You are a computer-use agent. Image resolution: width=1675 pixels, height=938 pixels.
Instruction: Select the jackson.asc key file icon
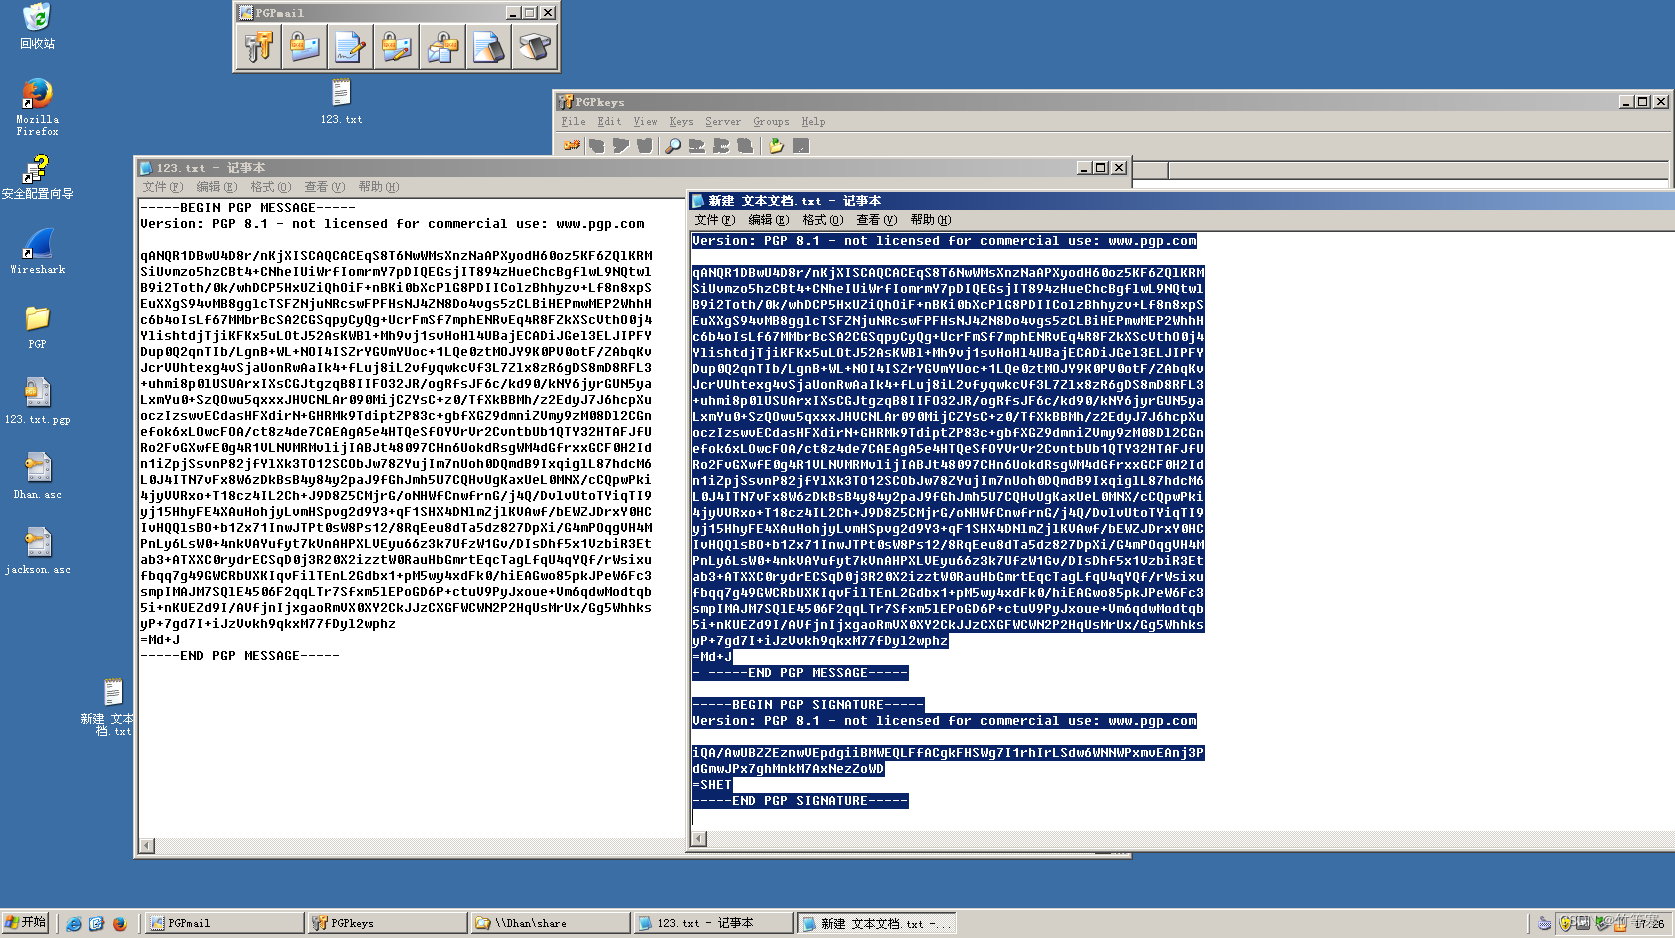[x=37, y=550]
